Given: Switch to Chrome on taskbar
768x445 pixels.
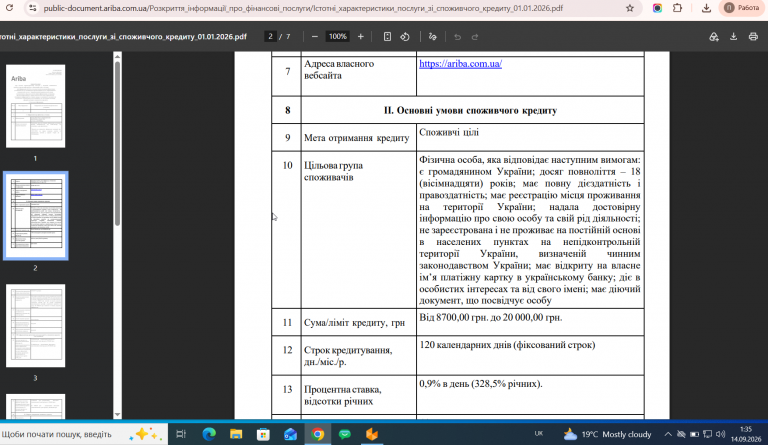Looking at the screenshot, I should click(317, 434).
